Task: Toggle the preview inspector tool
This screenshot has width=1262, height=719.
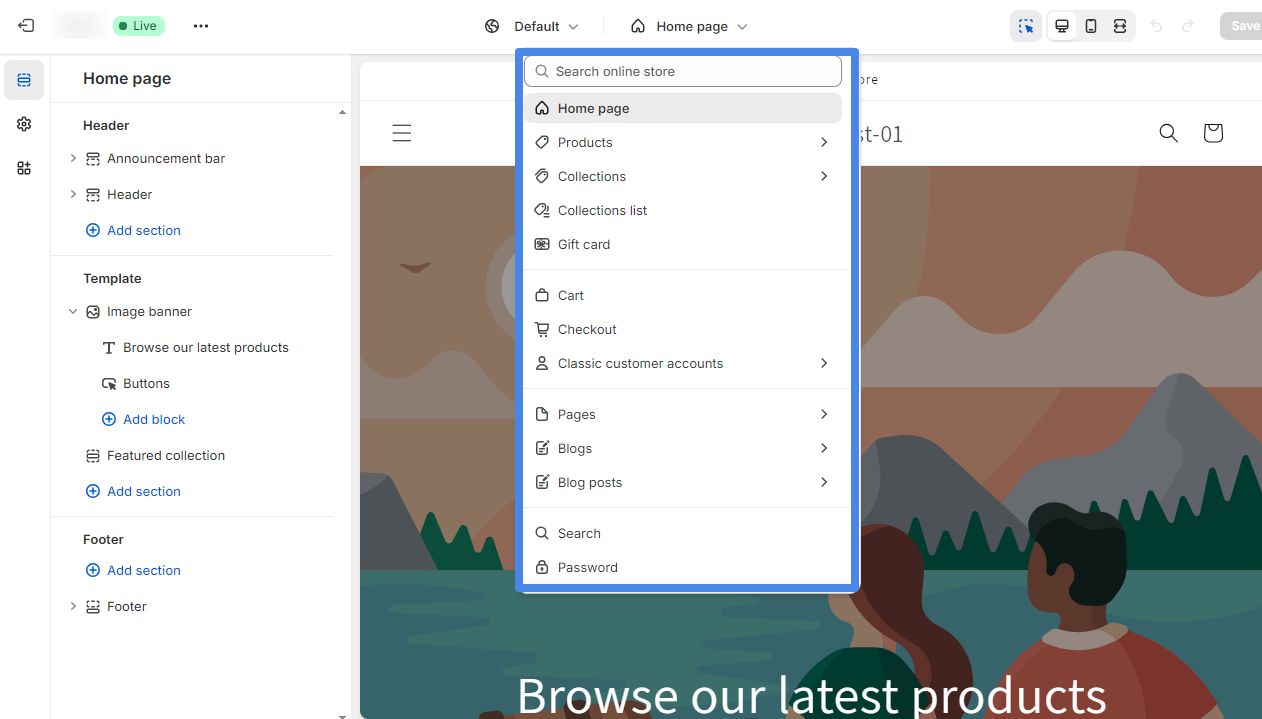Action: click(1026, 26)
